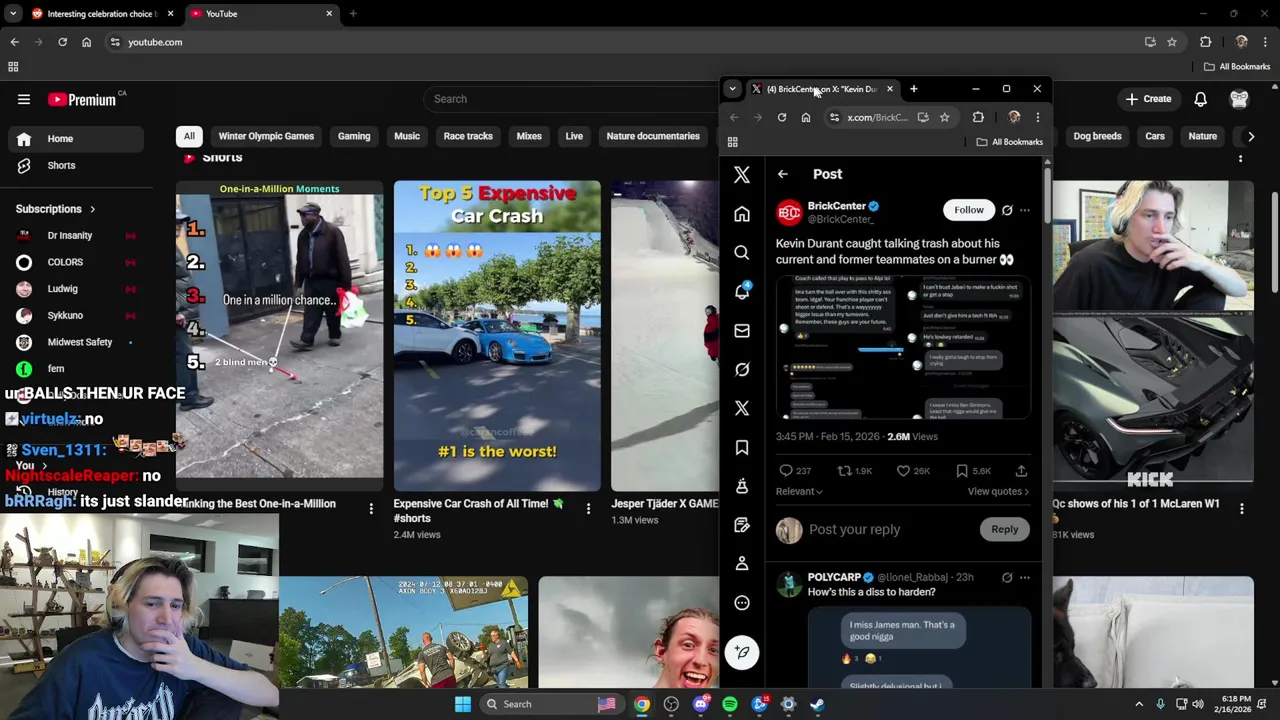Go back from the Post view
Image resolution: width=1280 pixels, height=720 pixels.
(x=783, y=174)
